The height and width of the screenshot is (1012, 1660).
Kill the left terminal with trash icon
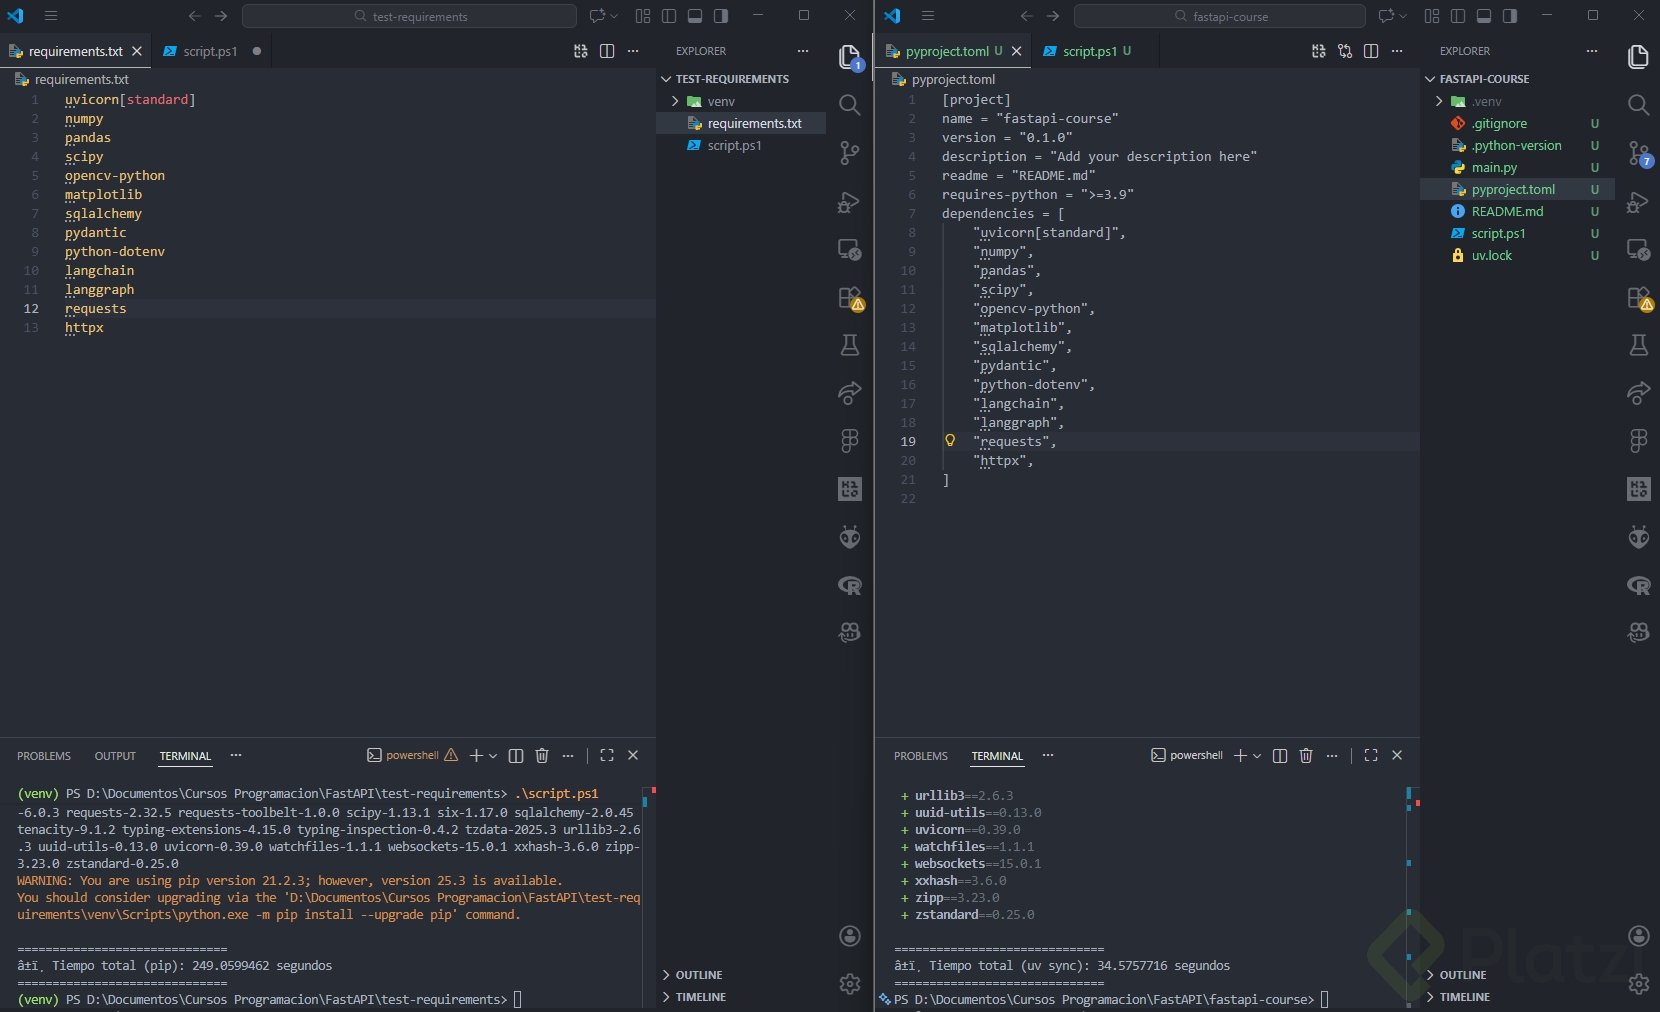pyautogui.click(x=542, y=756)
